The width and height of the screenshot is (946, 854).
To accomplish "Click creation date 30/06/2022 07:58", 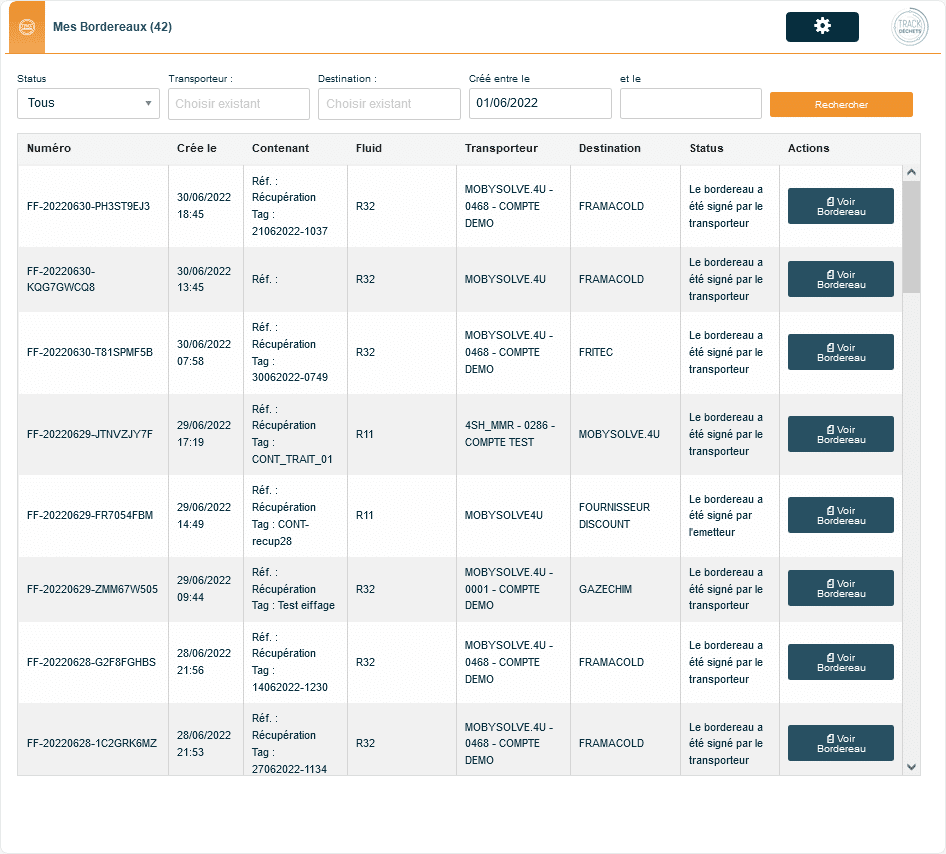I will (204, 353).
